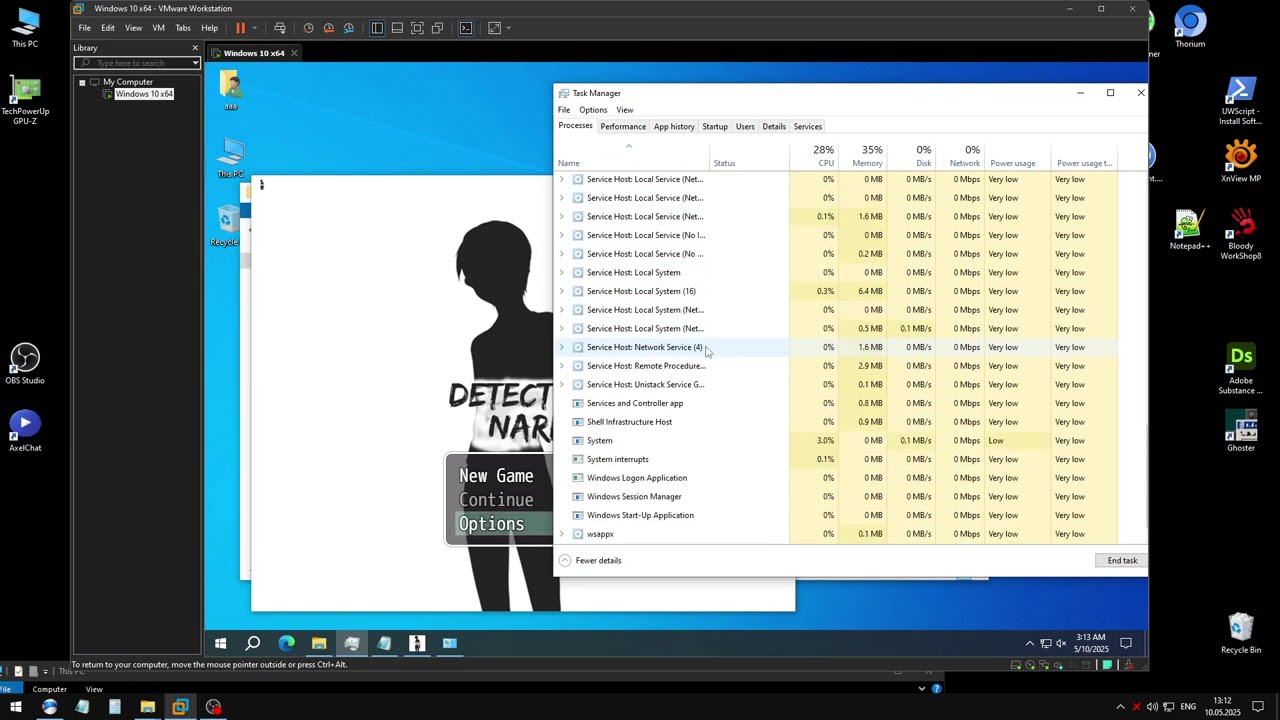Open the Tabs menu in VMware
Image resolution: width=1280 pixels, height=720 pixels.
pos(183,28)
